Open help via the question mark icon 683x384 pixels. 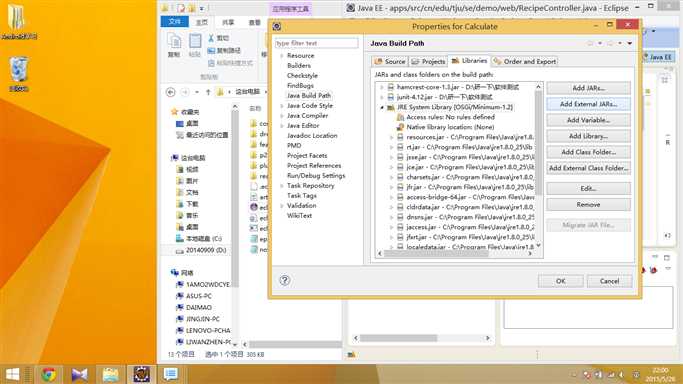click(284, 280)
